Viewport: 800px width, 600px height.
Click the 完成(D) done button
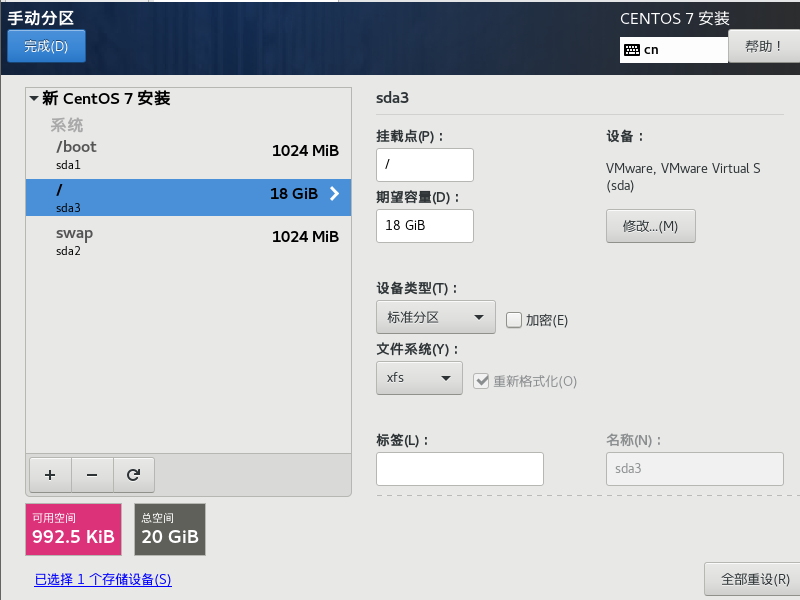point(46,45)
